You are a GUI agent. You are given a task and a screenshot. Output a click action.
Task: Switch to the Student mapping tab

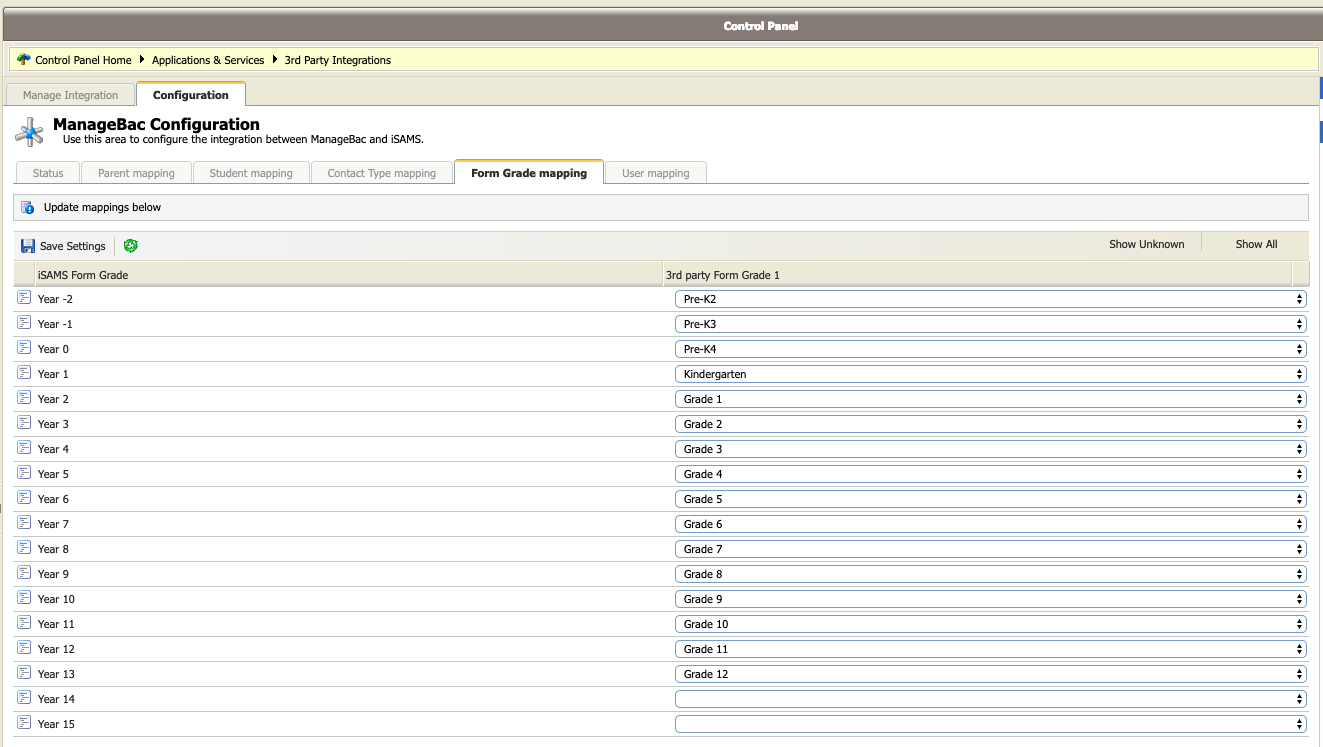[x=251, y=173]
